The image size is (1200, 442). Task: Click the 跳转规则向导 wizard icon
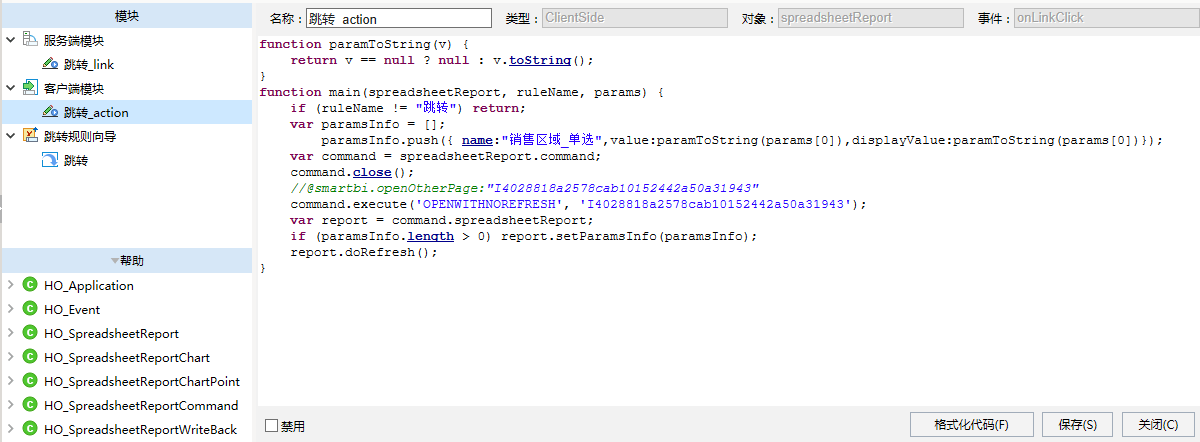tap(29, 136)
